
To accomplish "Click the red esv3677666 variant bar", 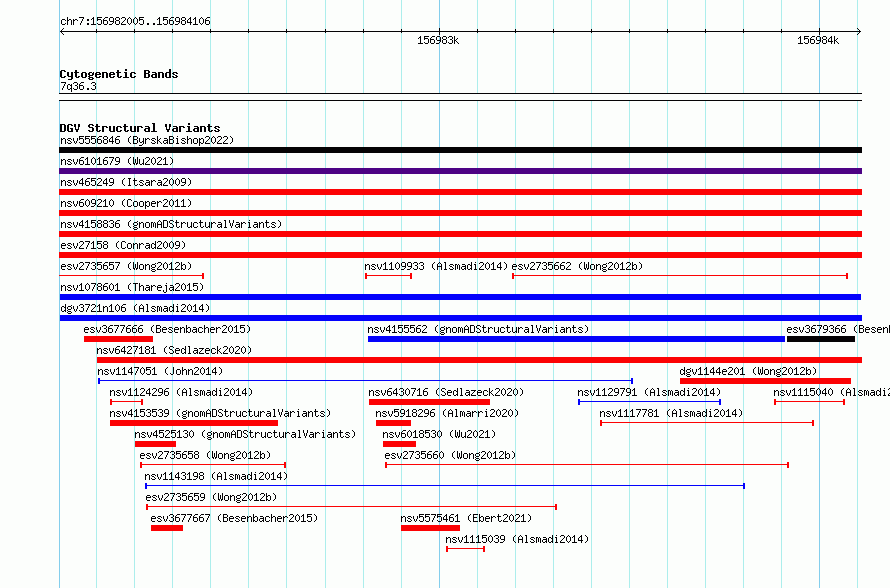I will 119,339.
